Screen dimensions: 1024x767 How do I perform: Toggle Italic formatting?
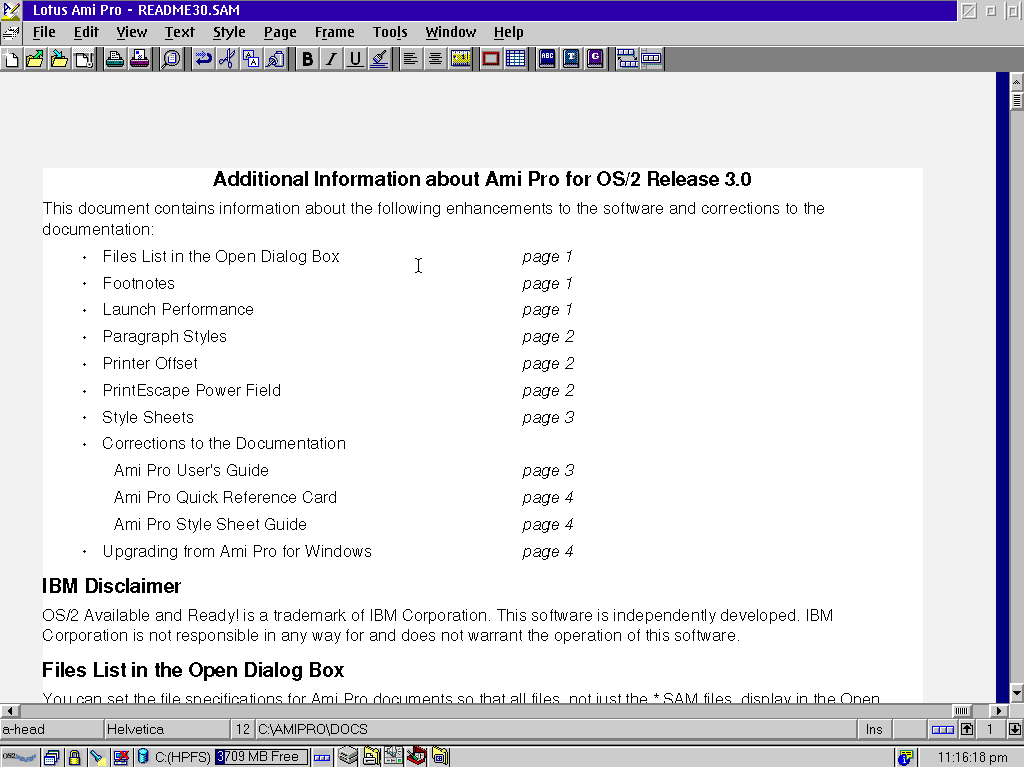click(x=331, y=59)
